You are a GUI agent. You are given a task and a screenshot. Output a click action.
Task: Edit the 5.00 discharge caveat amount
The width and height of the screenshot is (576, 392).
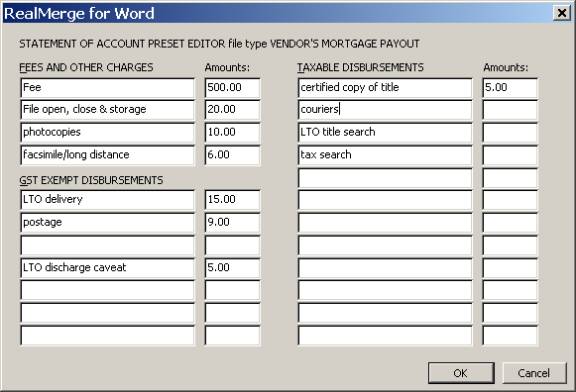[x=233, y=268]
